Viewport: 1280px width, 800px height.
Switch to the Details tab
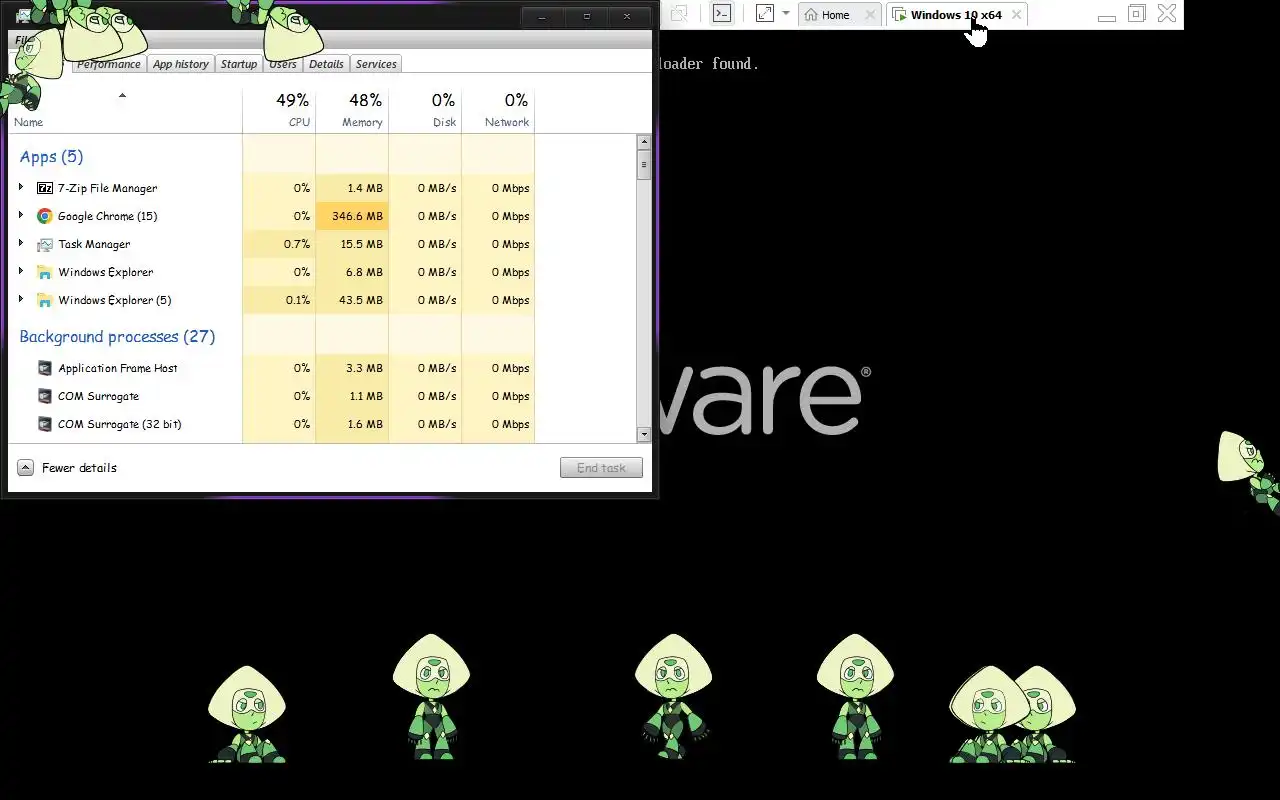click(326, 64)
